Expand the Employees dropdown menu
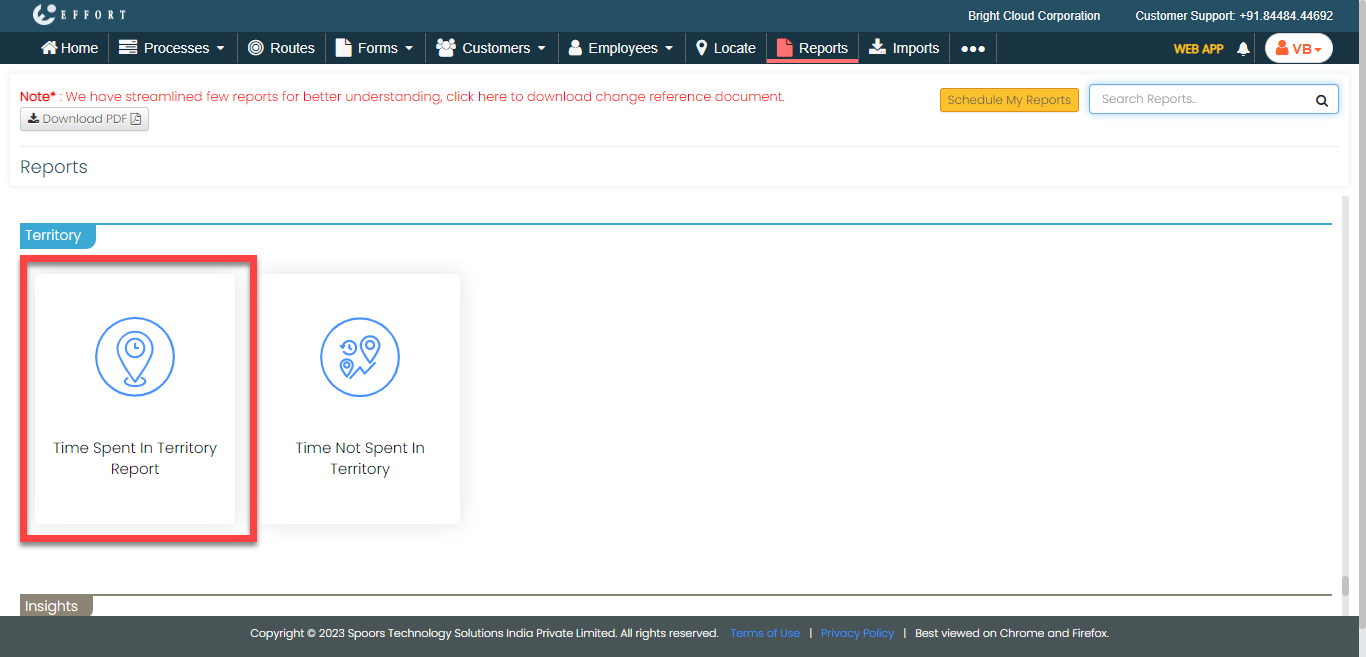The height and width of the screenshot is (657, 1366). click(621, 48)
